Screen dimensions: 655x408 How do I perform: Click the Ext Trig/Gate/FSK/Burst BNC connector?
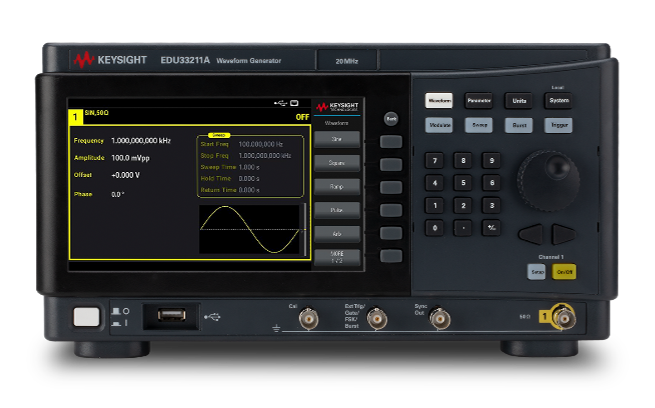(377, 319)
